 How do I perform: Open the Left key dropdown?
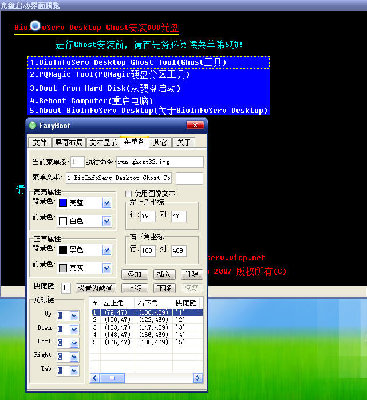click(74, 343)
